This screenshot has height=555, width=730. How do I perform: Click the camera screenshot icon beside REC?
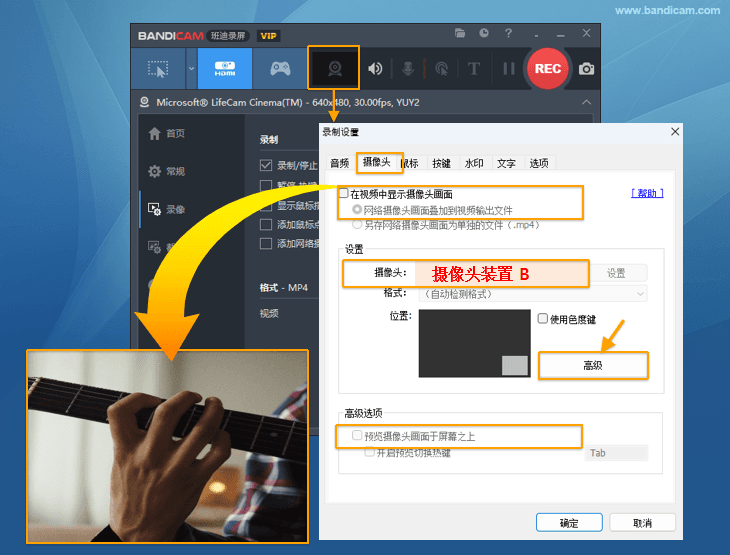click(x=586, y=69)
